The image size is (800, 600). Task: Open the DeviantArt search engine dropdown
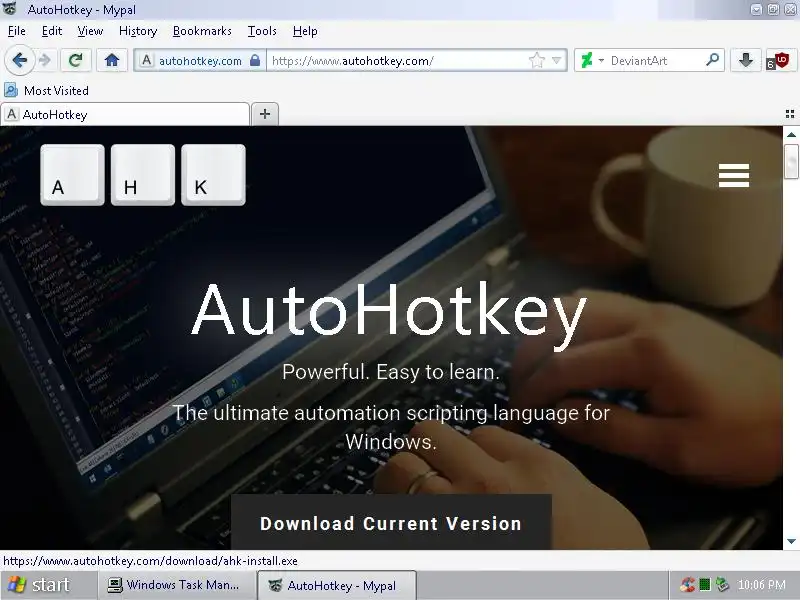coord(591,61)
